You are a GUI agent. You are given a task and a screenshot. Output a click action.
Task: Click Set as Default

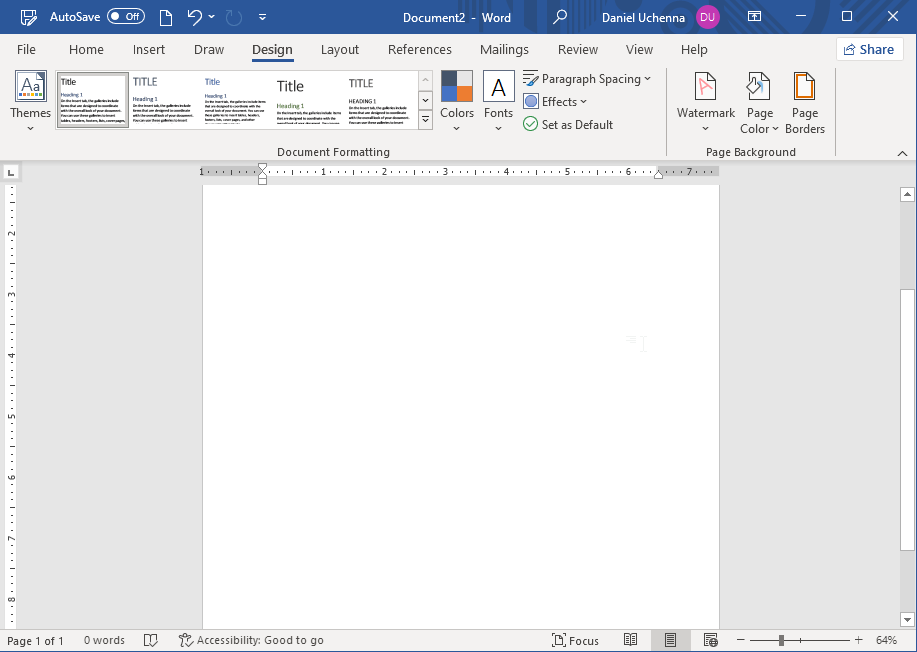click(x=568, y=124)
